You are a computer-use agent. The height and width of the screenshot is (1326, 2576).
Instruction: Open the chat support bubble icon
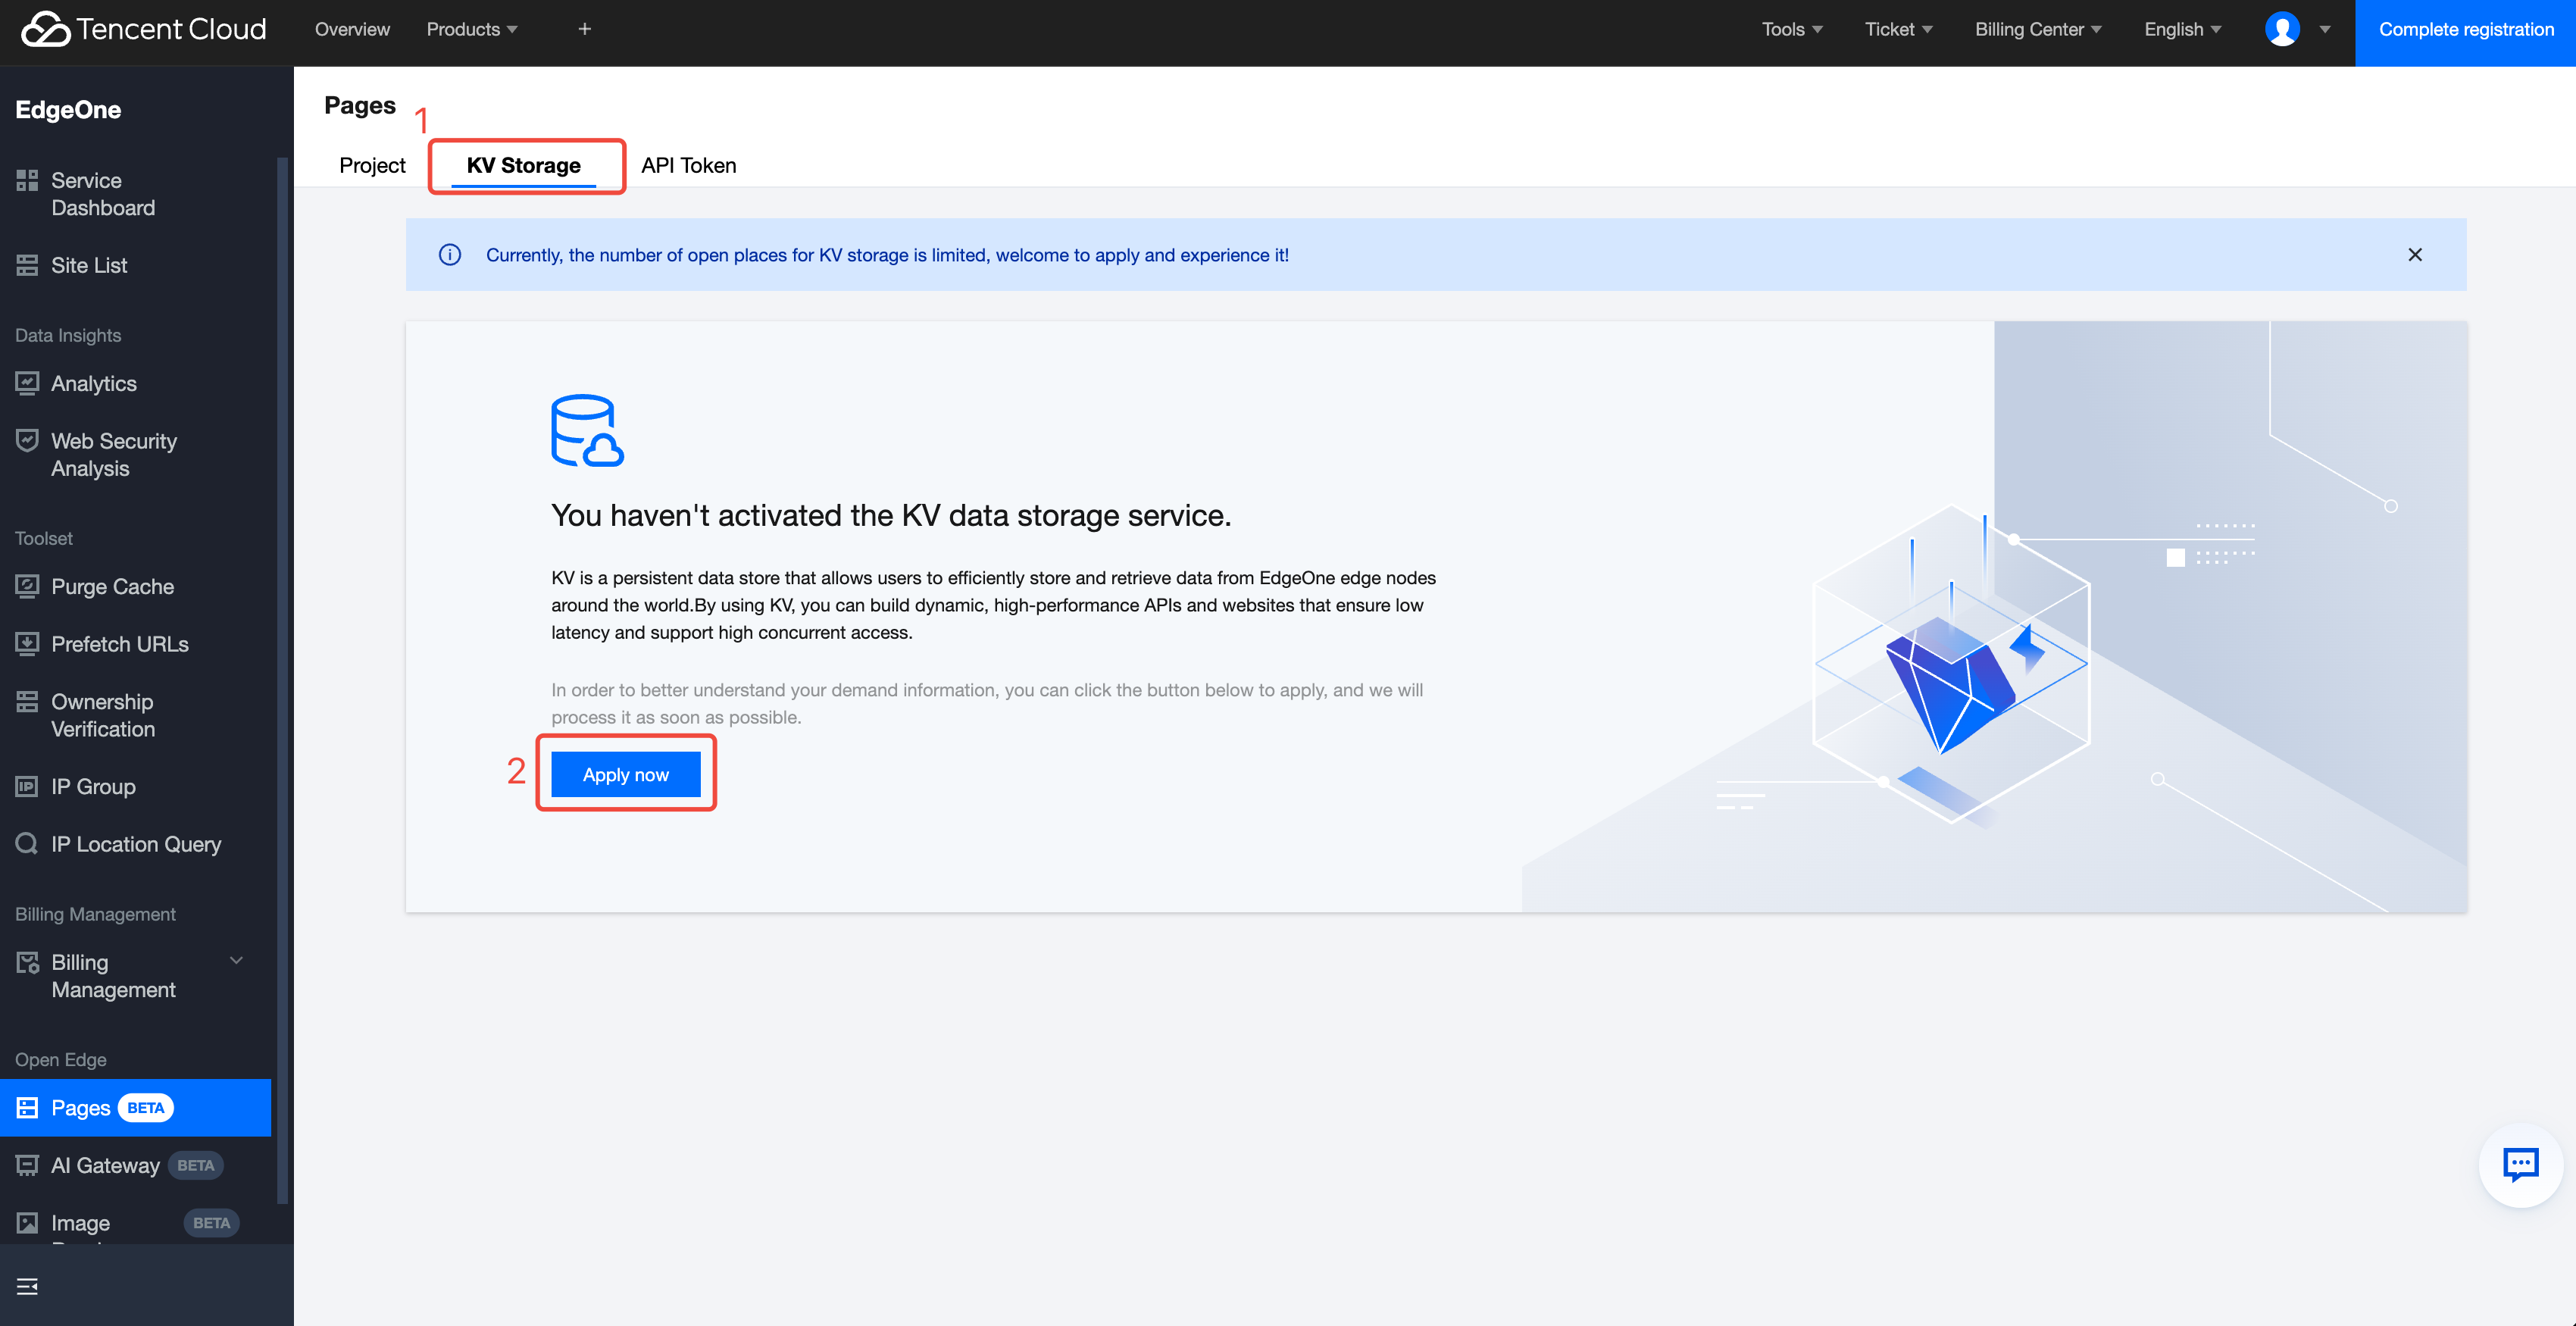tap(2520, 1164)
